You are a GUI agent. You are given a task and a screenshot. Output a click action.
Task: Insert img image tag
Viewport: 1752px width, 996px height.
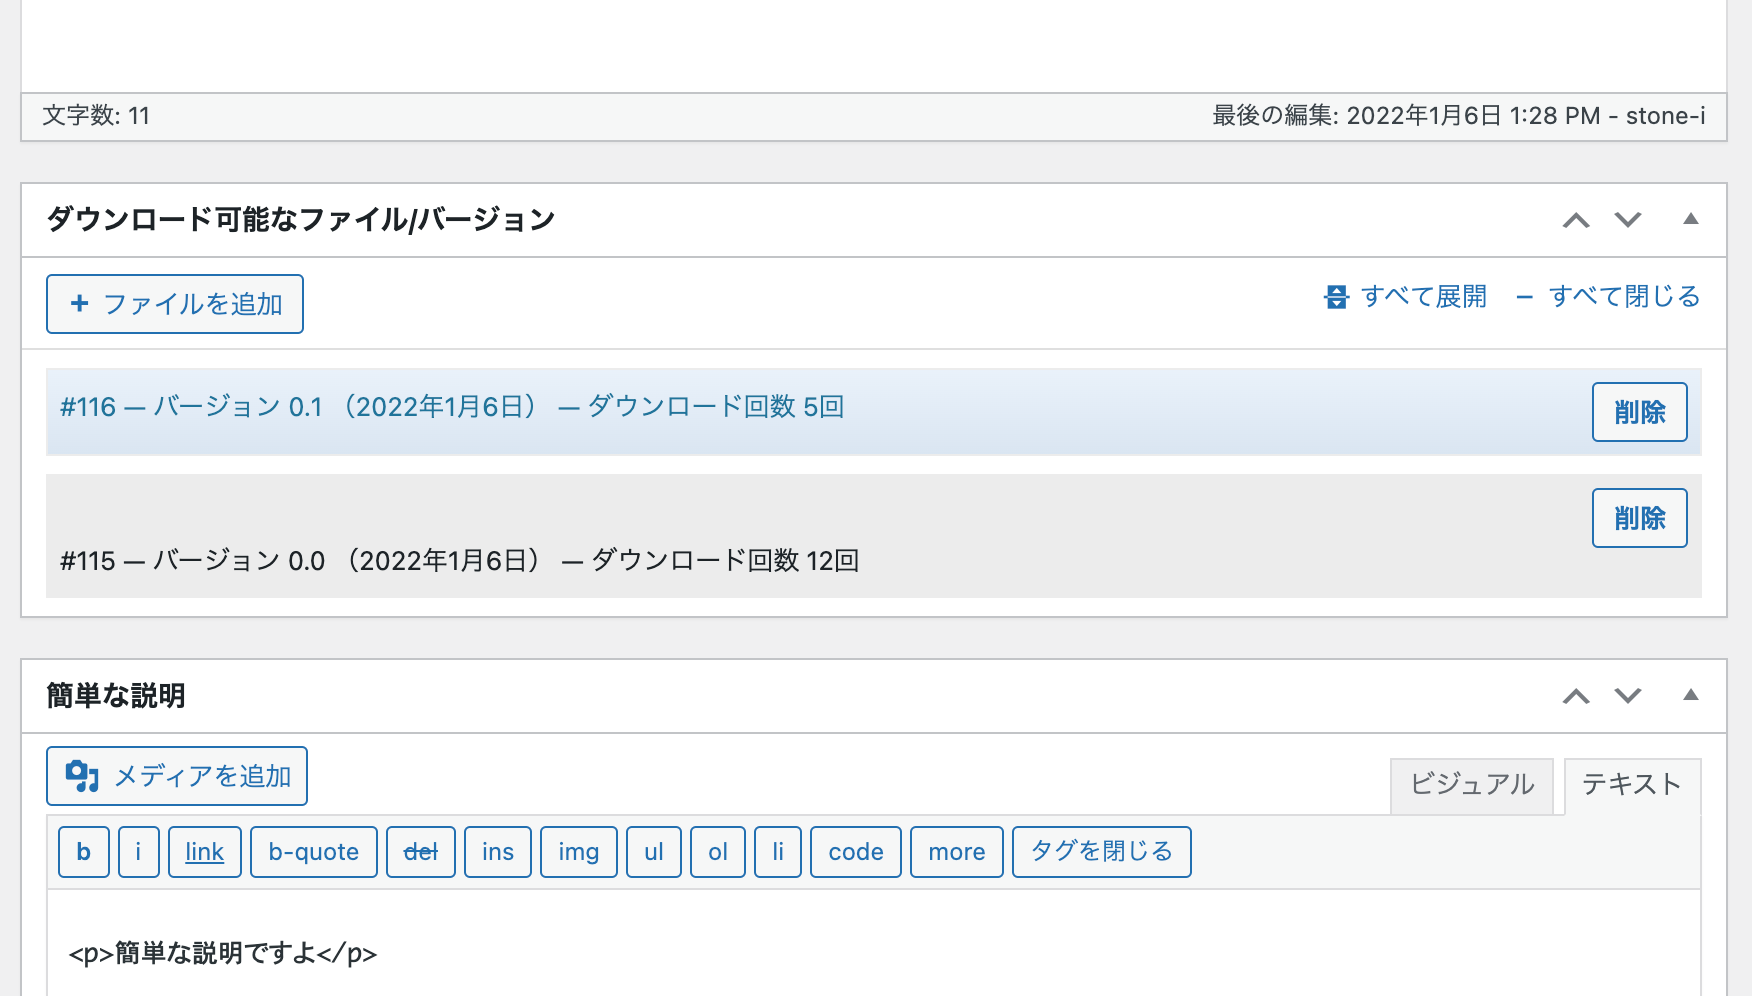click(579, 852)
